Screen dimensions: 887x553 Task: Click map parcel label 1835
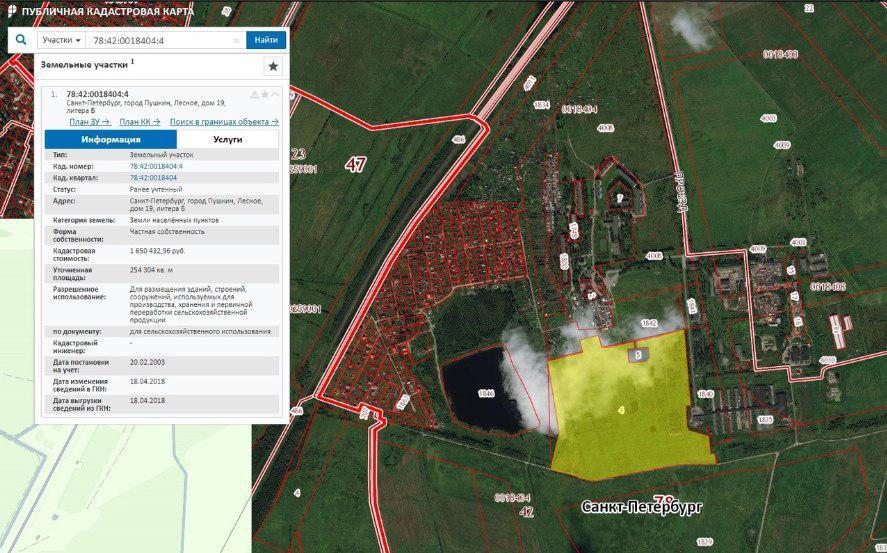tap(765, 420)
